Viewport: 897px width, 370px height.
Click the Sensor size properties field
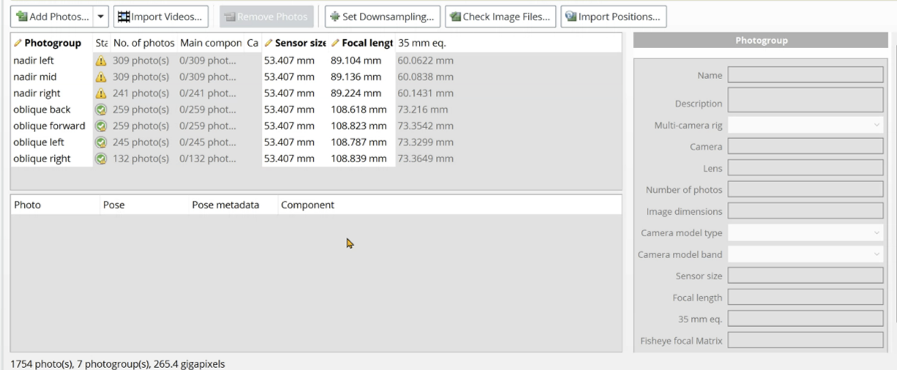(805, 276)
